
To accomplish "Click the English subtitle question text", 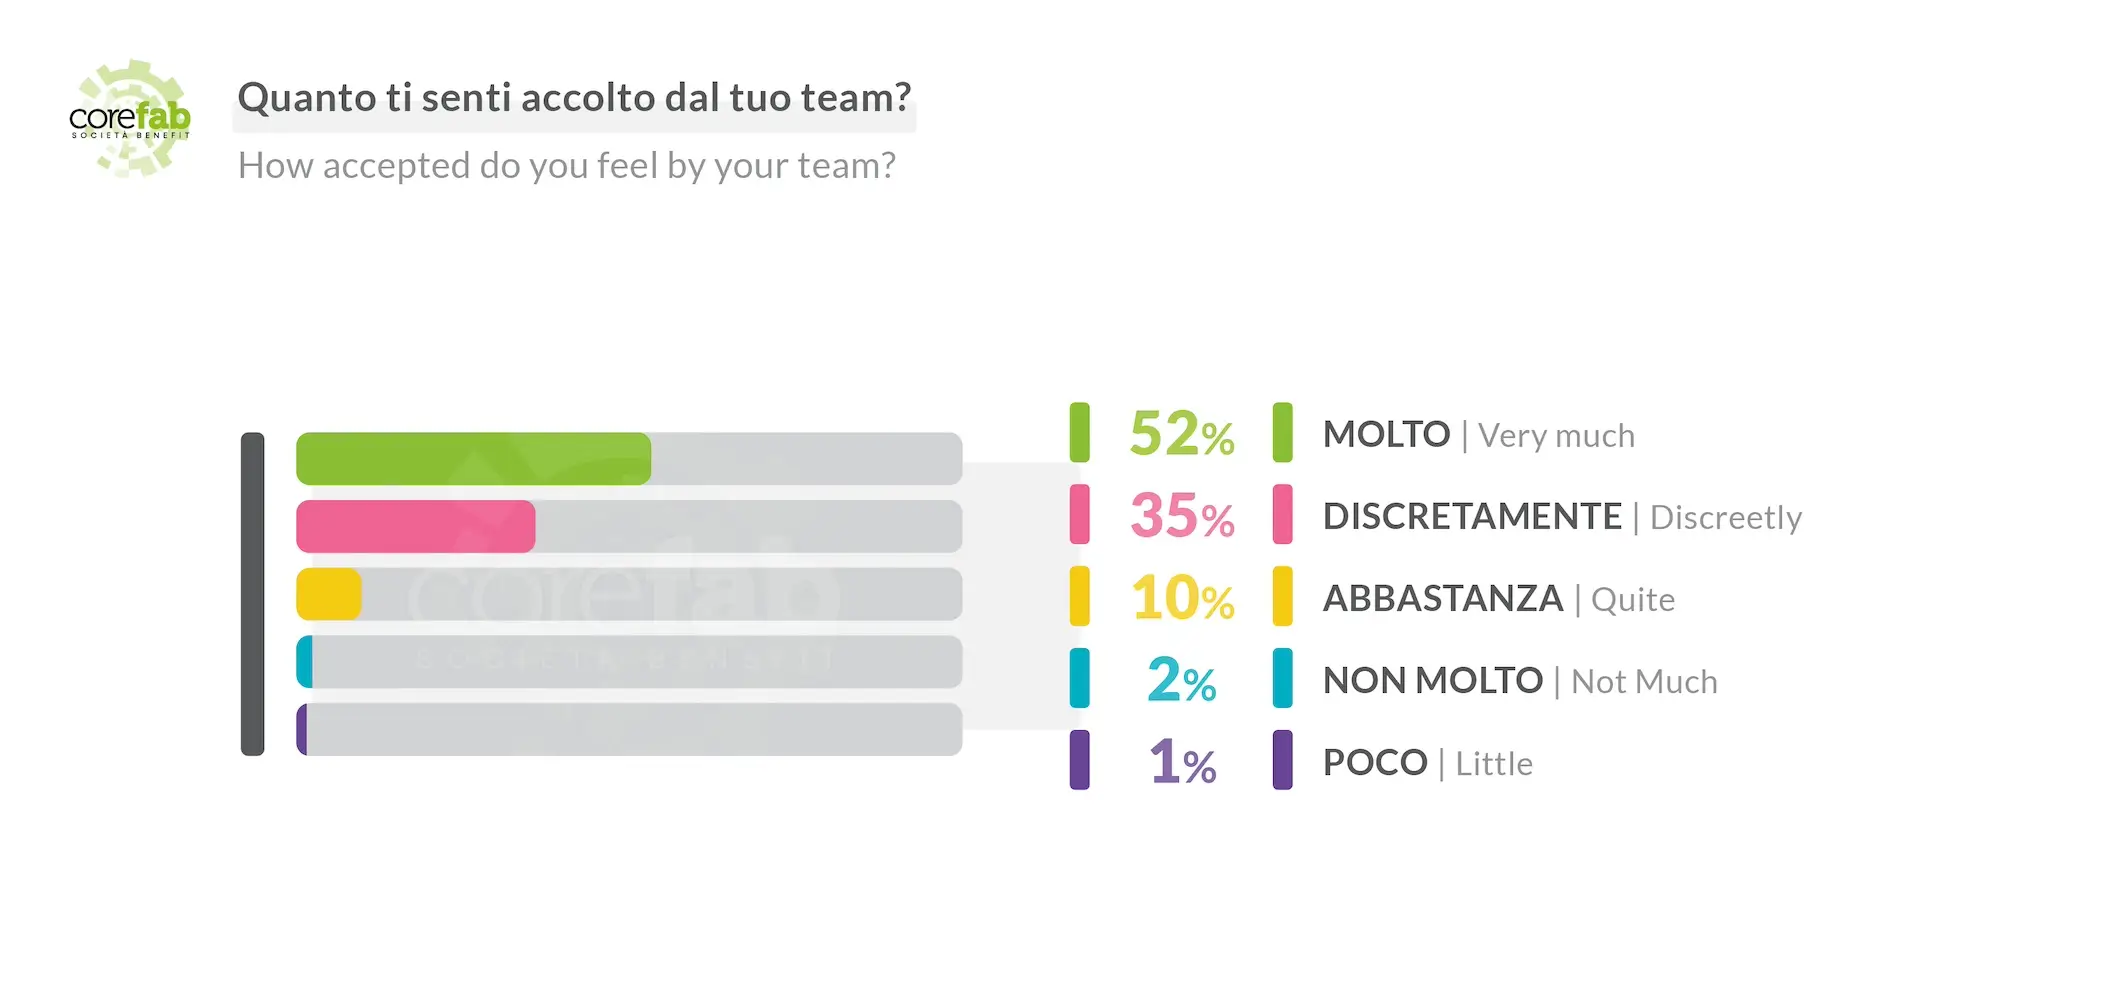I will (x=566, y=166).
